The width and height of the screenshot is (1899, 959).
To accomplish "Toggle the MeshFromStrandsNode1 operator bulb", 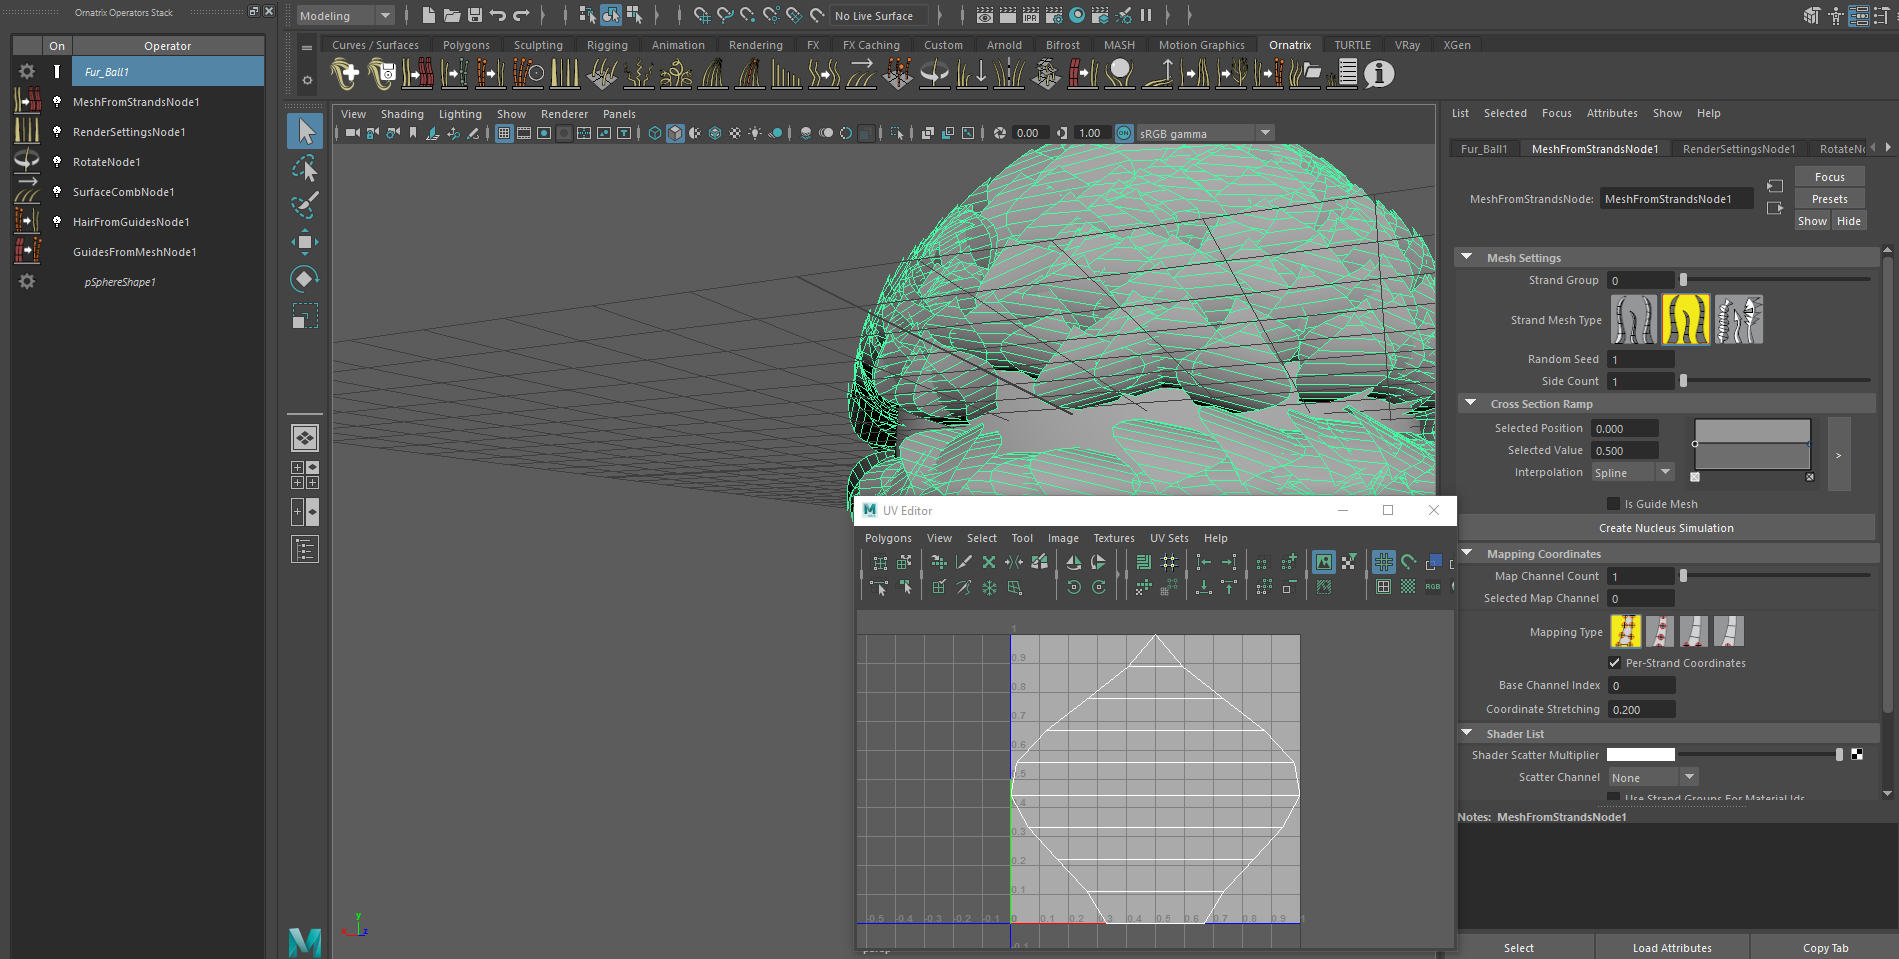I will pyautogui.click(x=57, y=102).
